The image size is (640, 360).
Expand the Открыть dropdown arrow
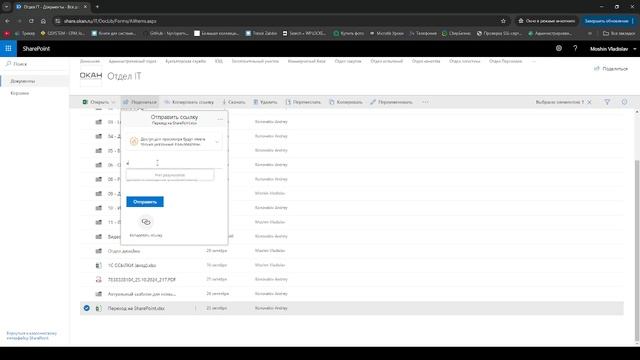click(113, 102)
